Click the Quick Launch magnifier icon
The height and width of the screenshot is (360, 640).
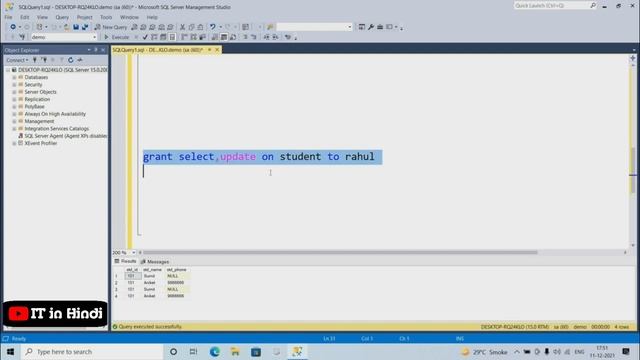[x=593, y=5]
